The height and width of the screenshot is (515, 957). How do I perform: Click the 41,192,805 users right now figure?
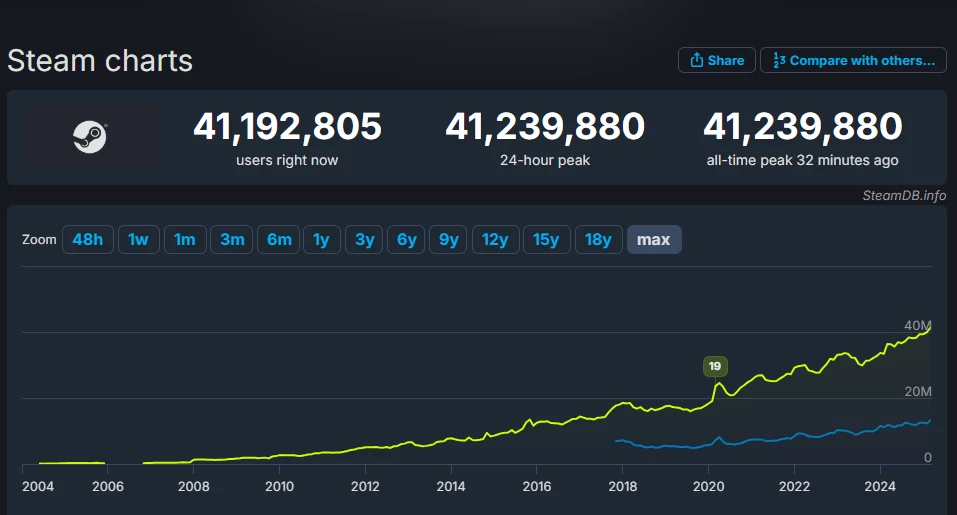click(287, 126)
